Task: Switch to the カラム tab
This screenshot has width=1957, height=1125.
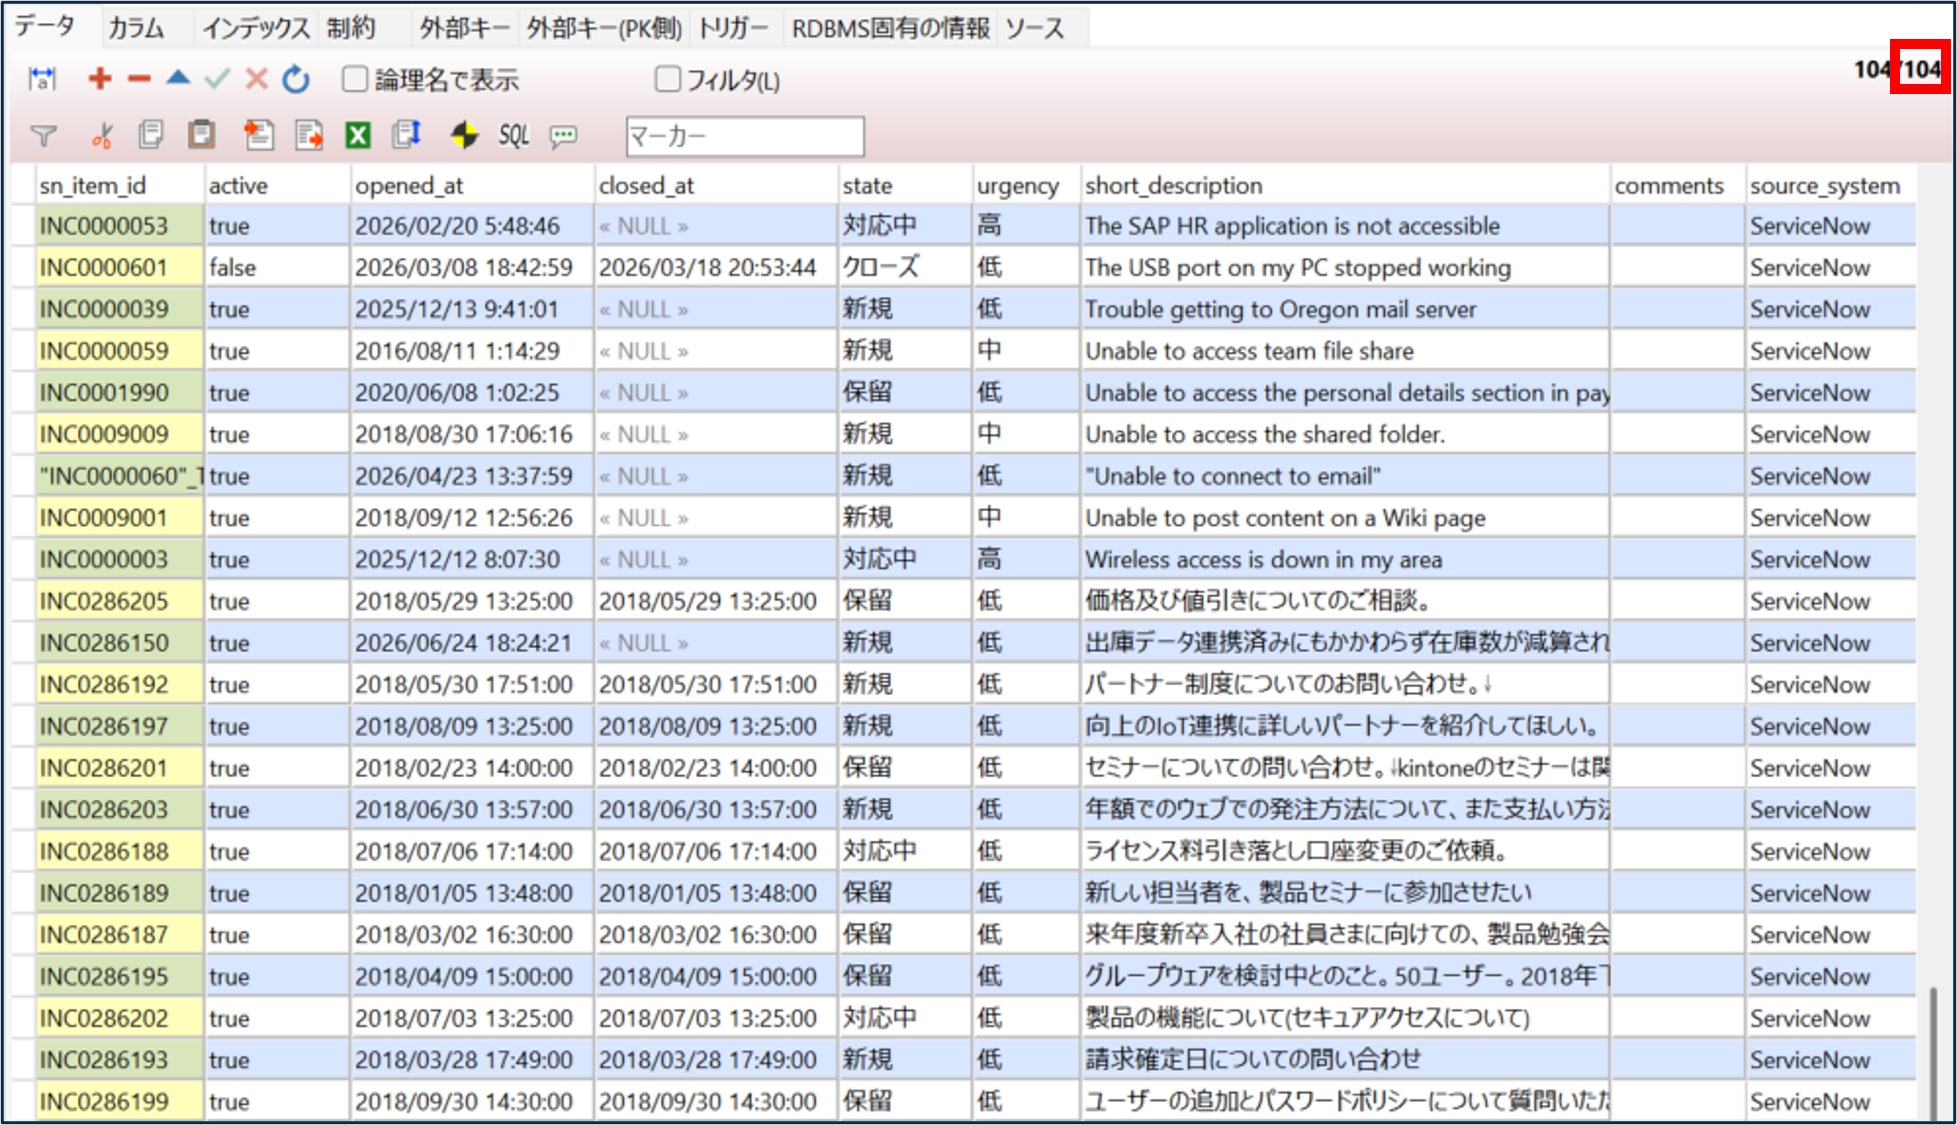Action: (136, 28)
